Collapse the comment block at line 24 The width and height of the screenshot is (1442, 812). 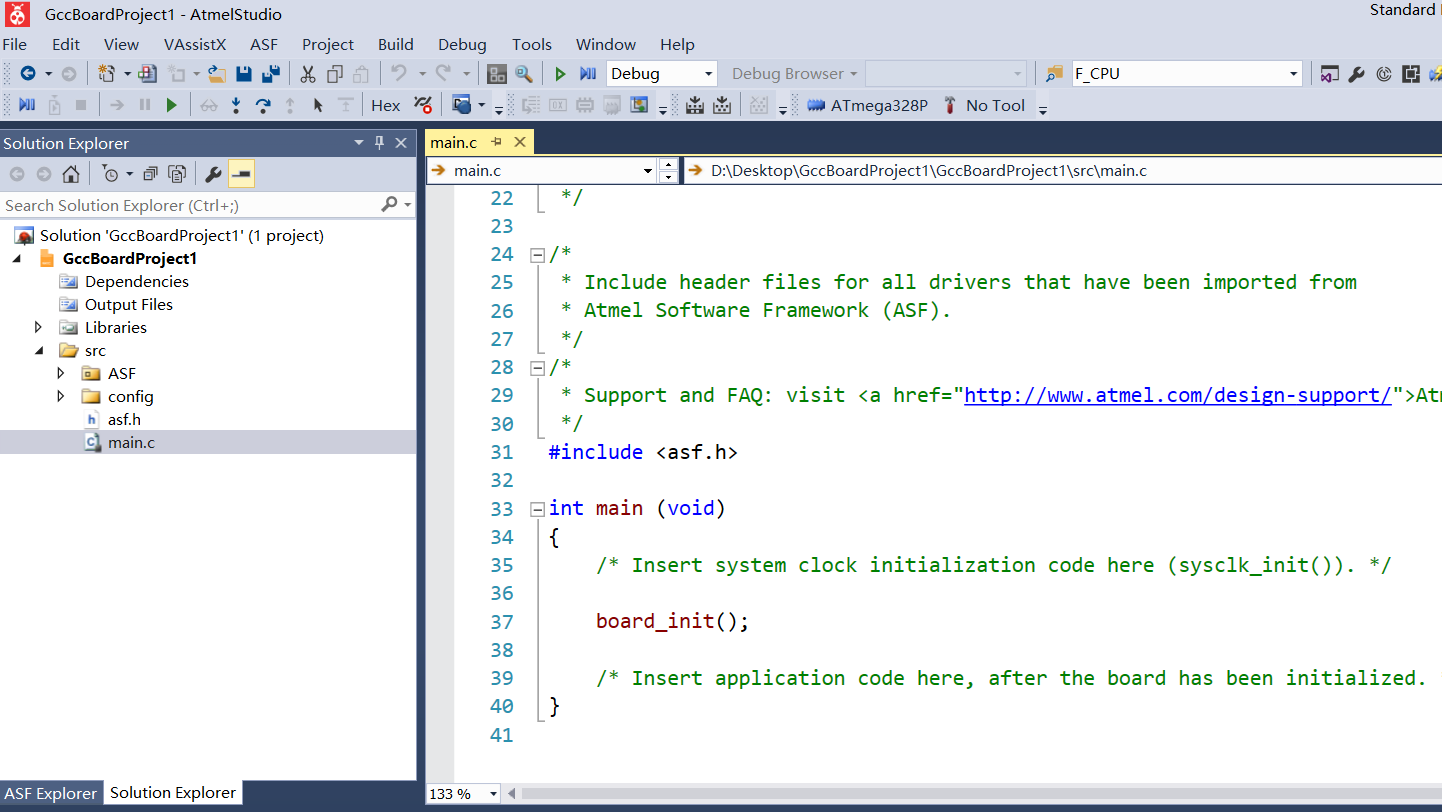click(x=537, y=255)
